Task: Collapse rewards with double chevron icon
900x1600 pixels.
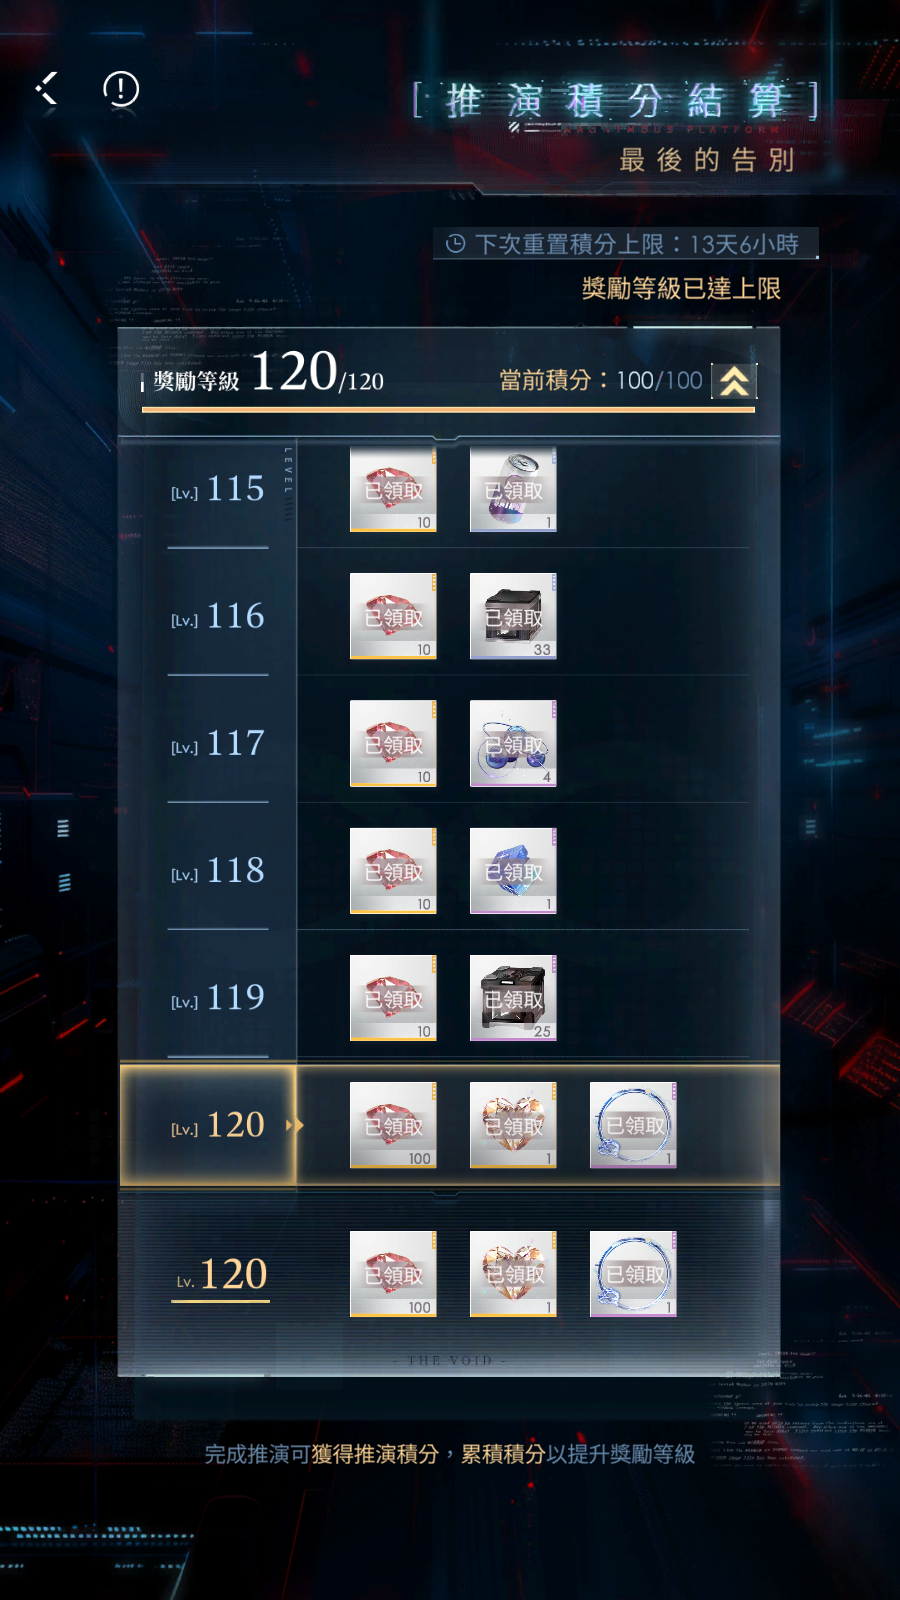Action: (734, 381)
